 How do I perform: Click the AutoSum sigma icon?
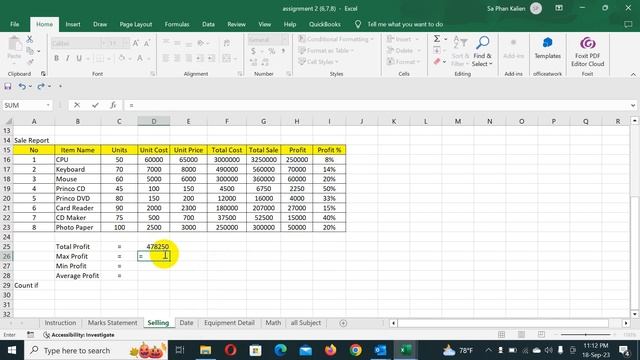[437, 39]
